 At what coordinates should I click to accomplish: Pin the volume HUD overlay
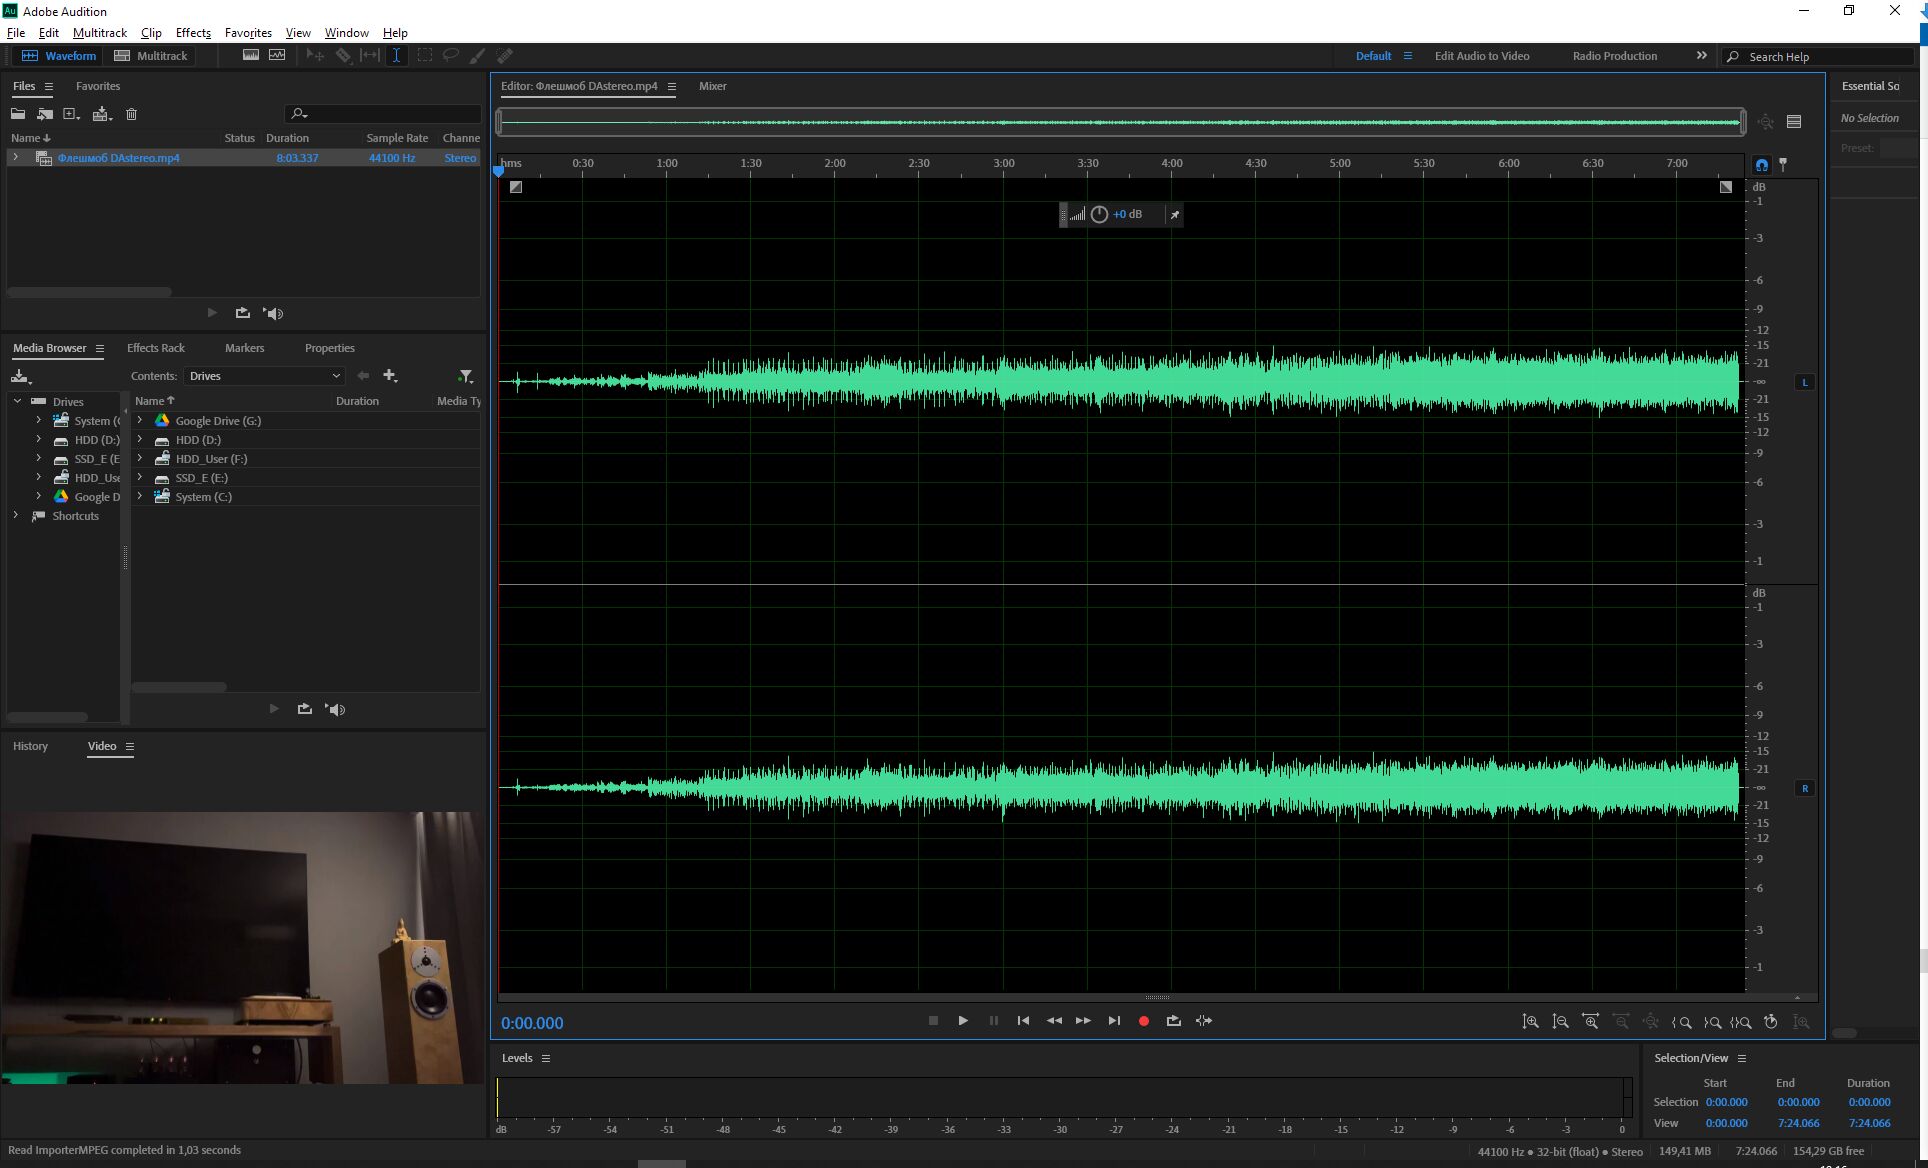tap(1175, 214)
